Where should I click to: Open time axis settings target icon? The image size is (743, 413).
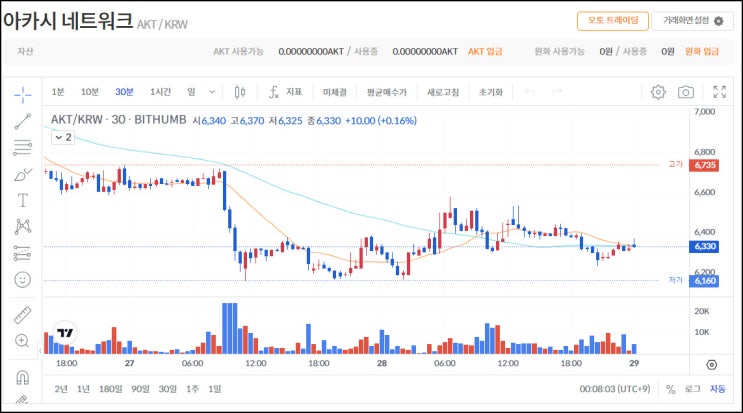pyautogui.click(x=711, y=365)
